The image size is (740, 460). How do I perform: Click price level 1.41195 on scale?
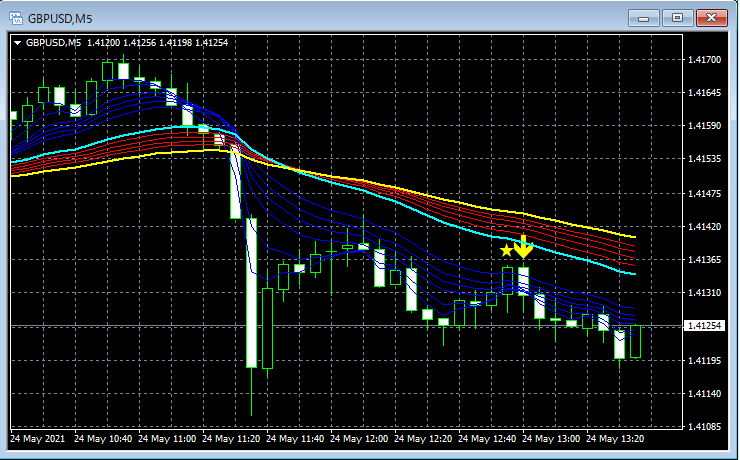pos(705,360)
